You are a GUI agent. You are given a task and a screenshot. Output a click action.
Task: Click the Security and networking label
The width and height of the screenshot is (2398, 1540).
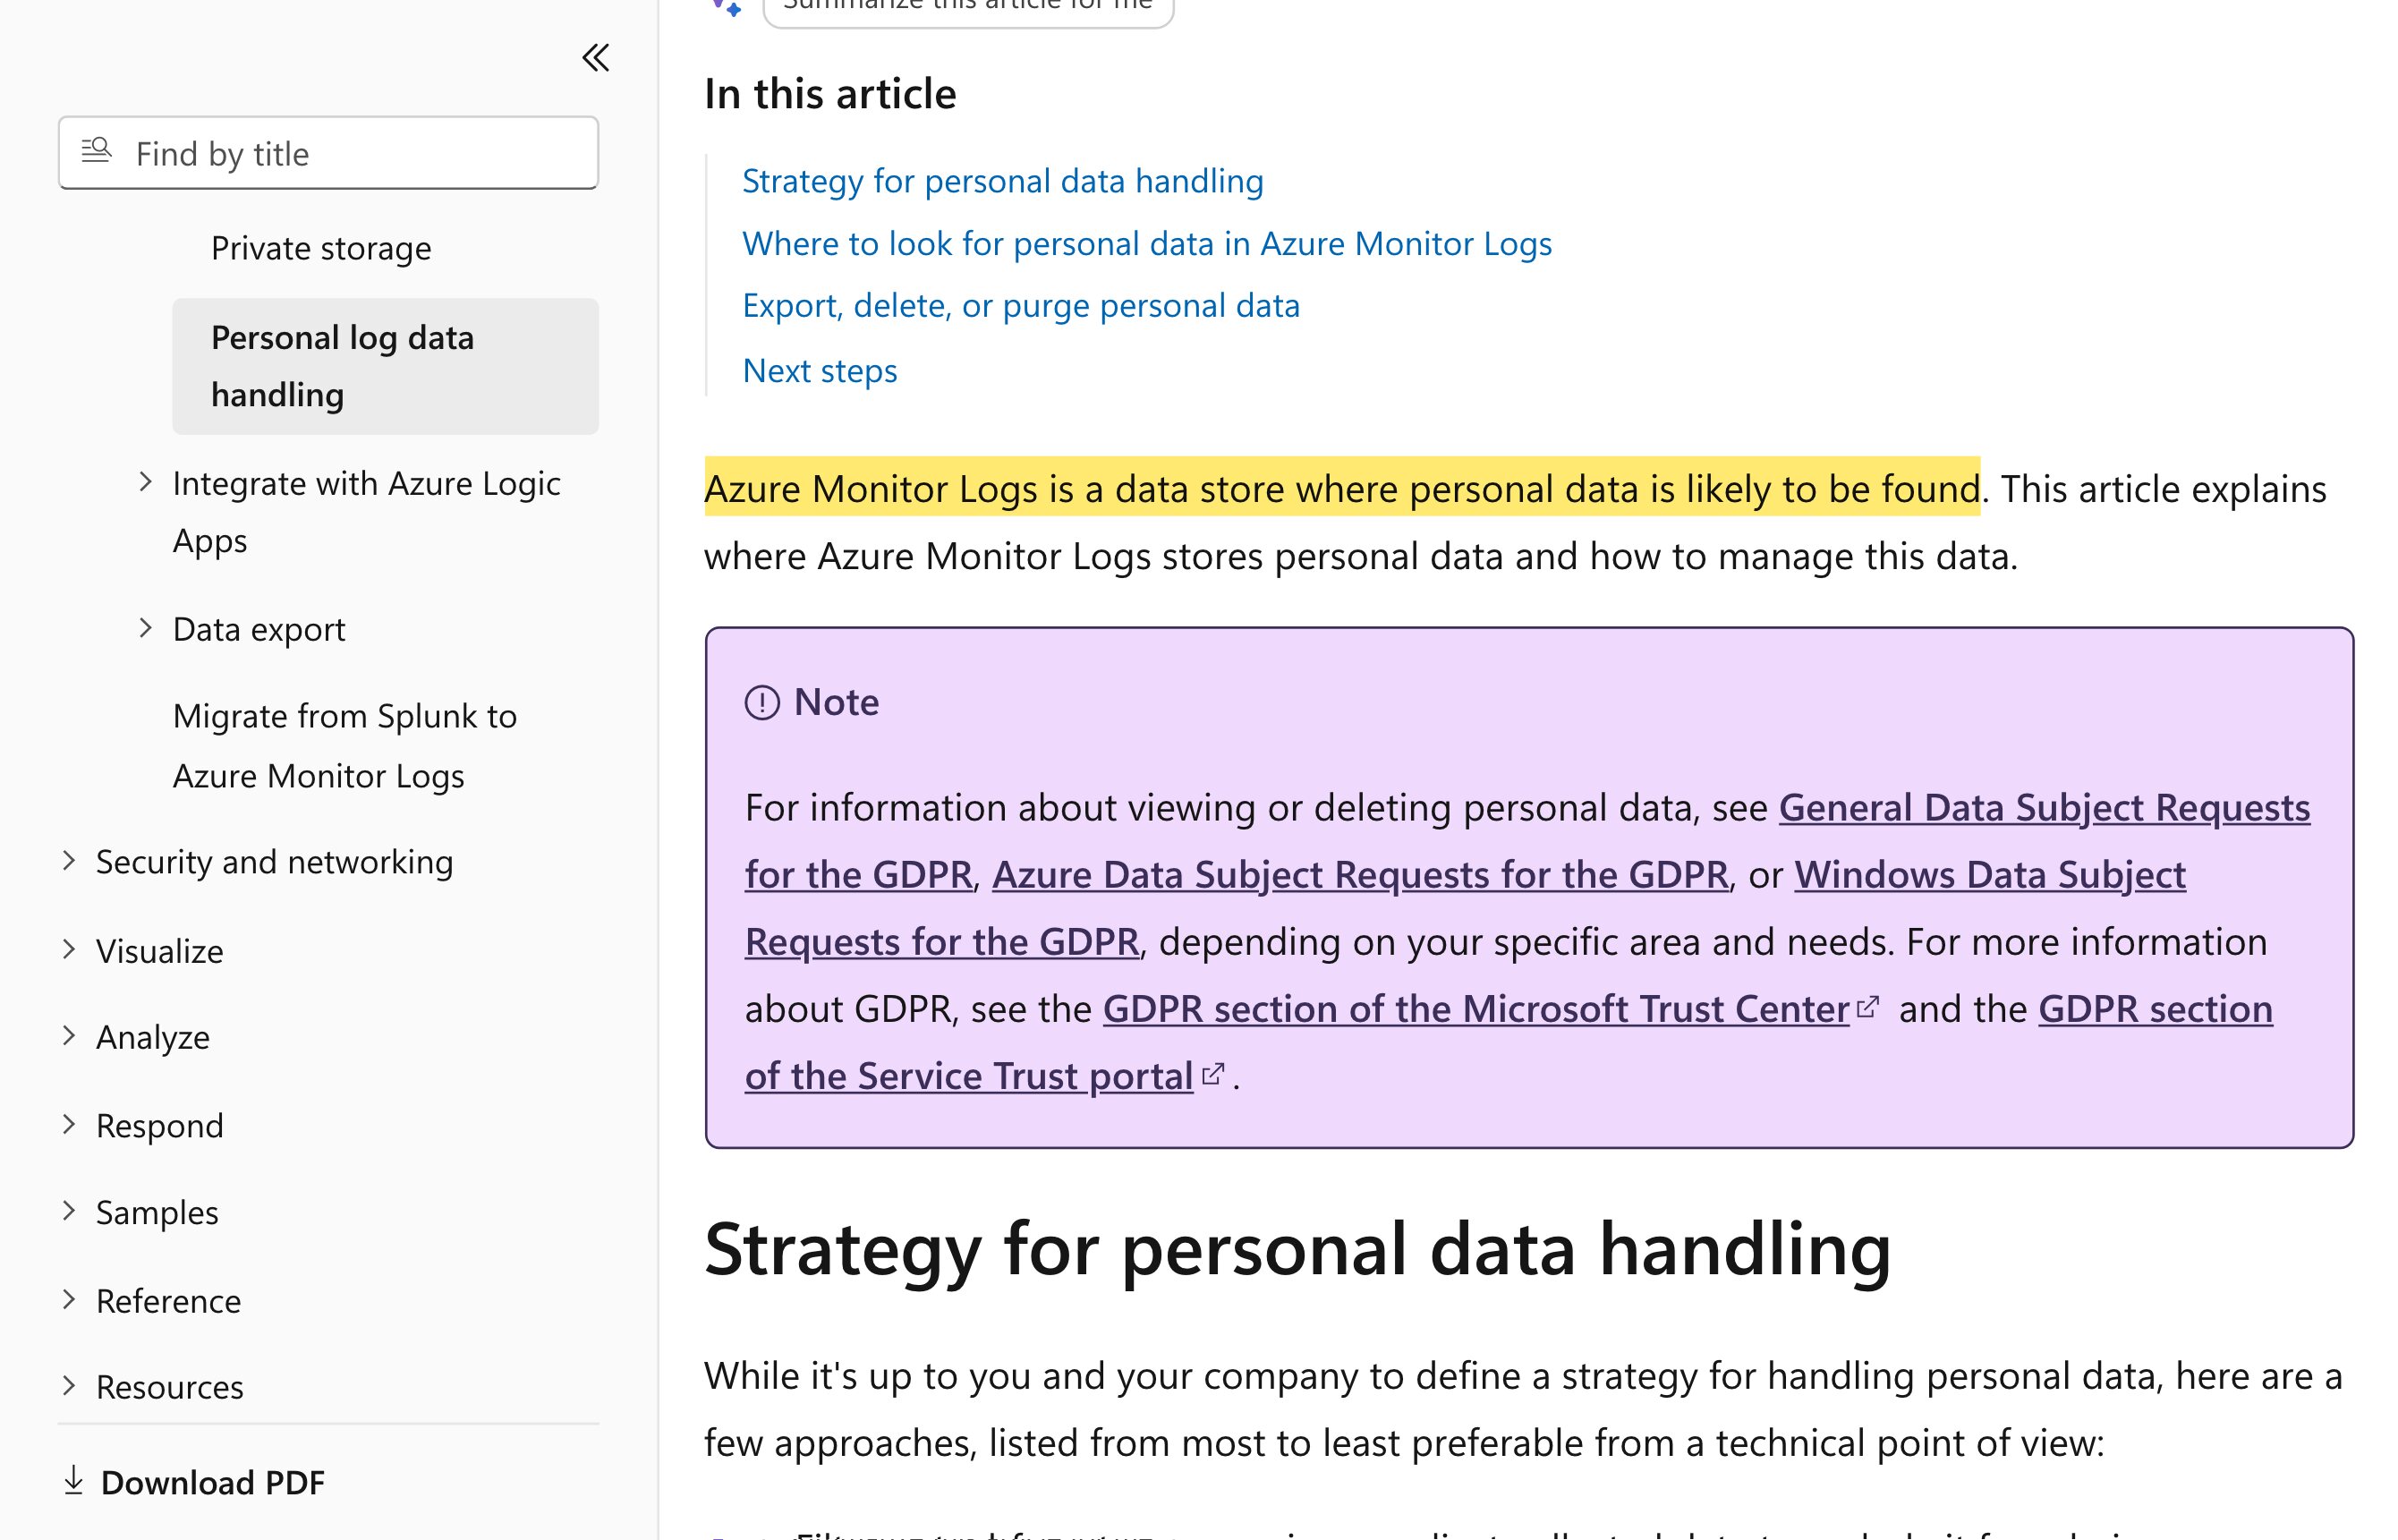point(274,861)
